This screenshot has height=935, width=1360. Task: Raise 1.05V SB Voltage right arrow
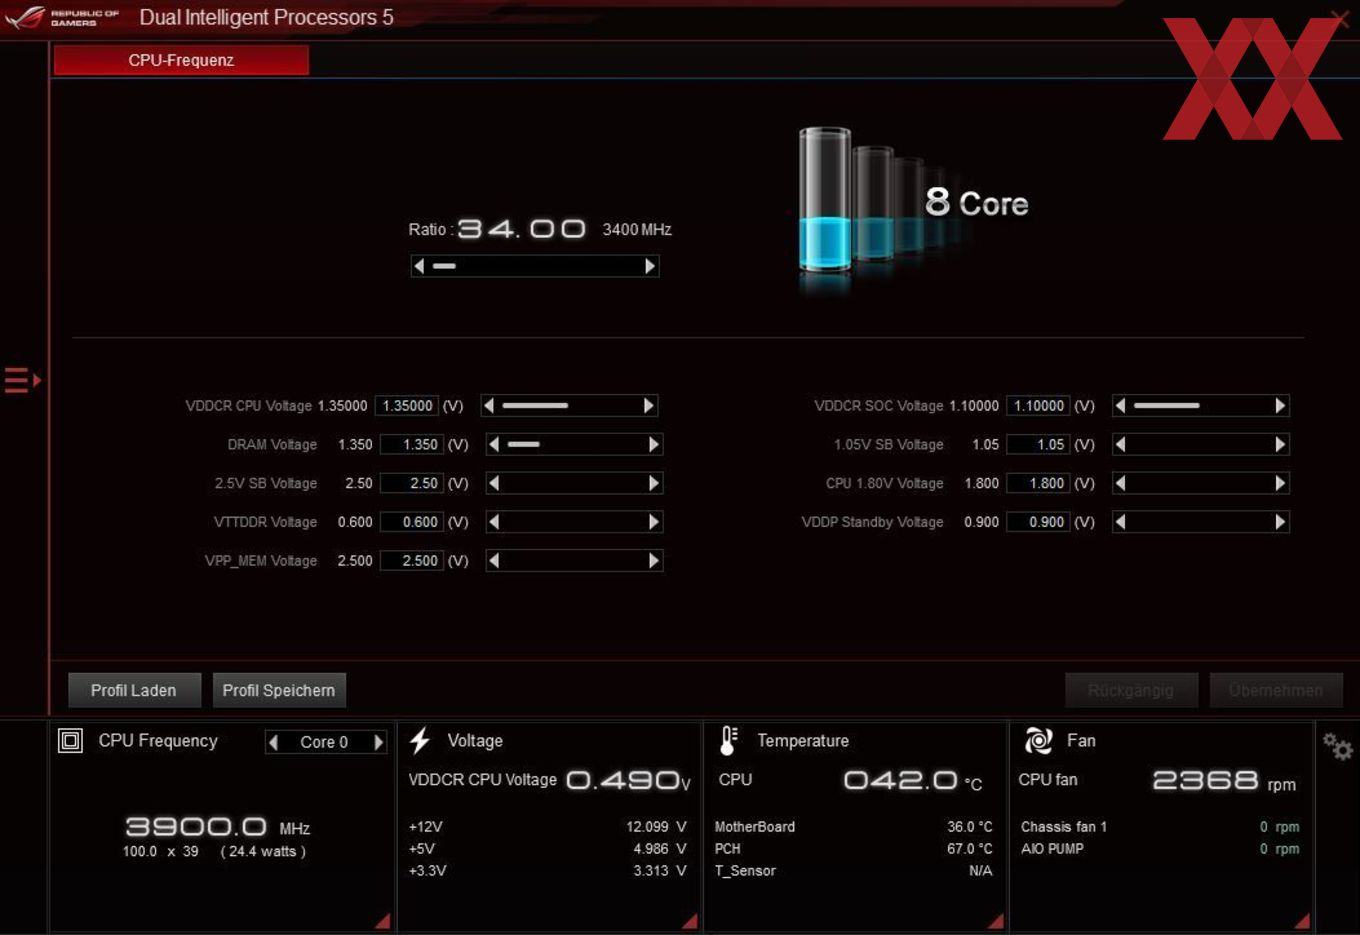(1280, 445)
